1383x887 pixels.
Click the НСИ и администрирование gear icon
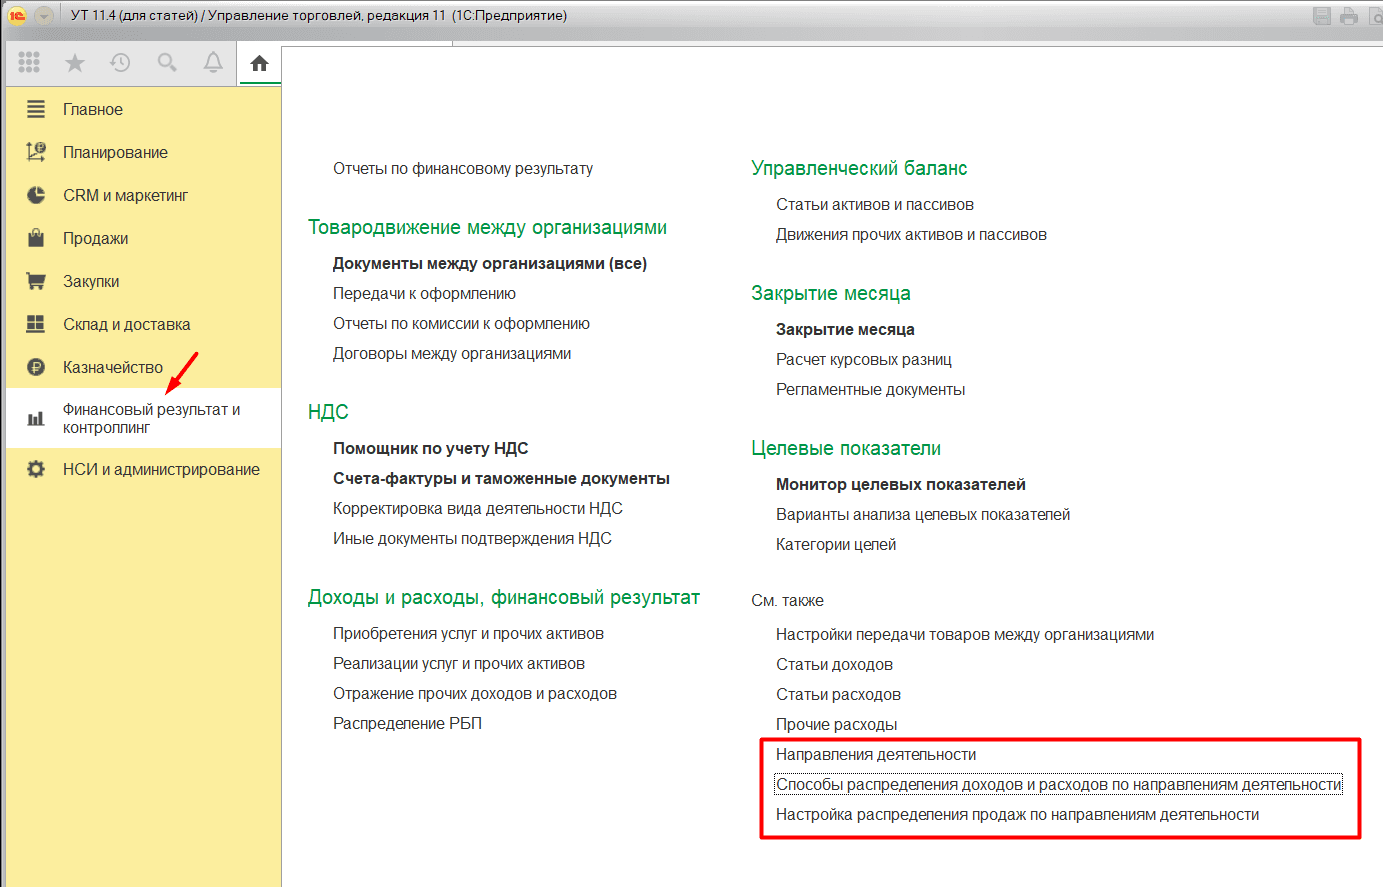coord(36,469)
